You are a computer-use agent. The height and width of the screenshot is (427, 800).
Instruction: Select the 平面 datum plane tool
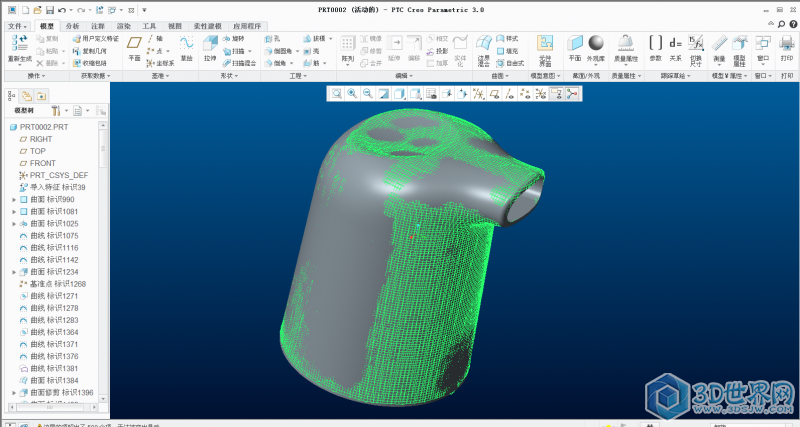[x=134, y=48]
